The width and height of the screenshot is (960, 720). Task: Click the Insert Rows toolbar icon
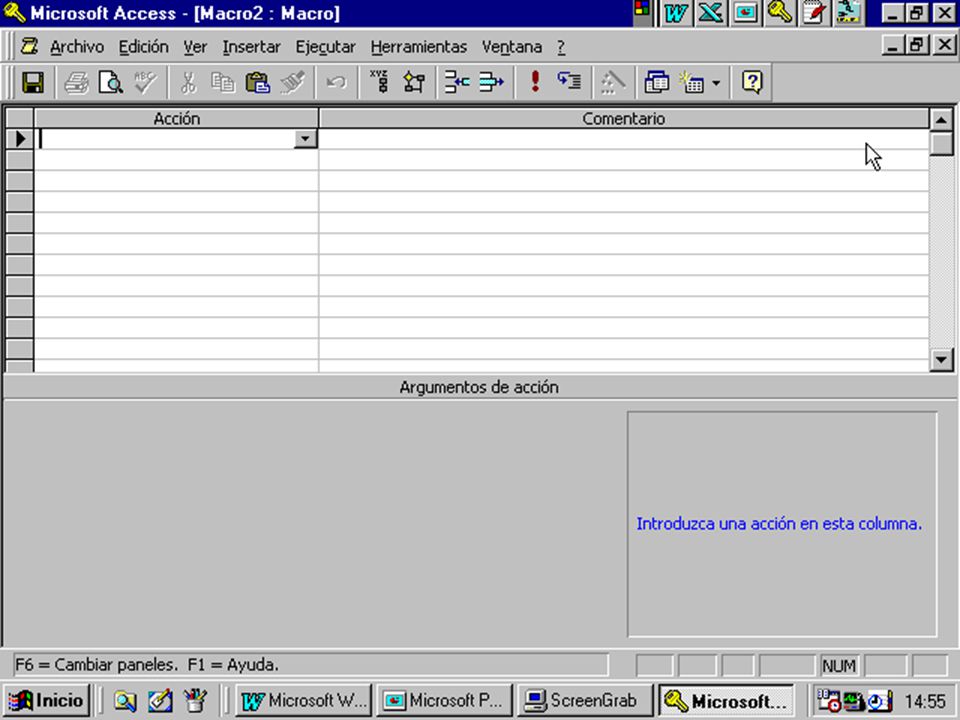coord(457,82)
